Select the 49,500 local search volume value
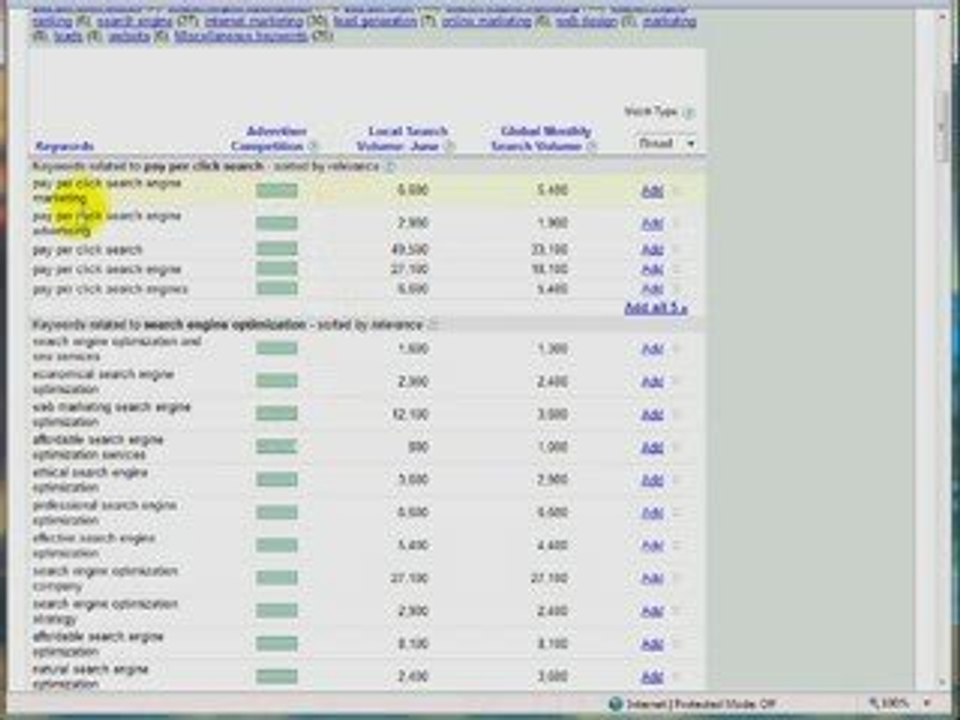 [x=410, y=250]
